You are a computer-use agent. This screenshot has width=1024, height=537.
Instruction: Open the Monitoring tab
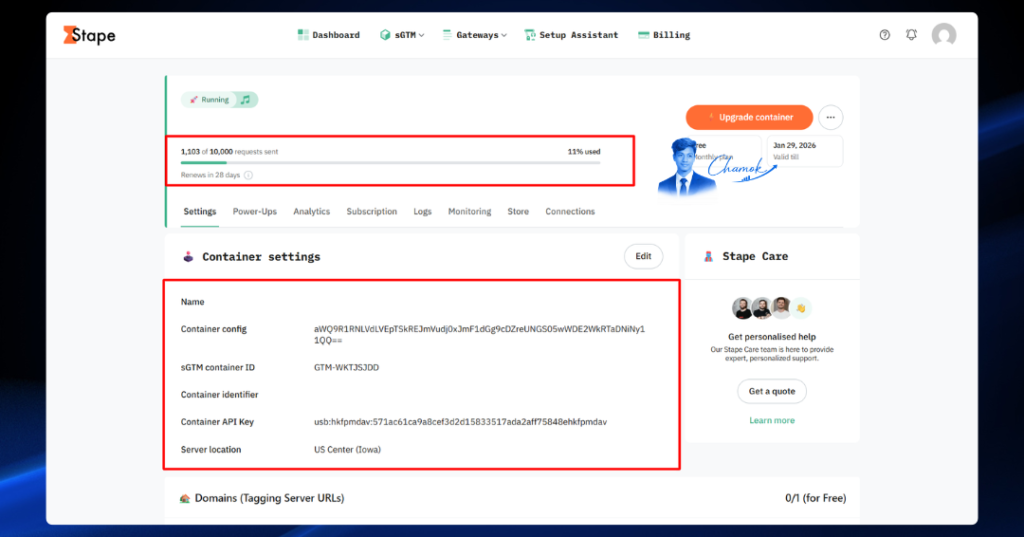click(x=470, y=212)
